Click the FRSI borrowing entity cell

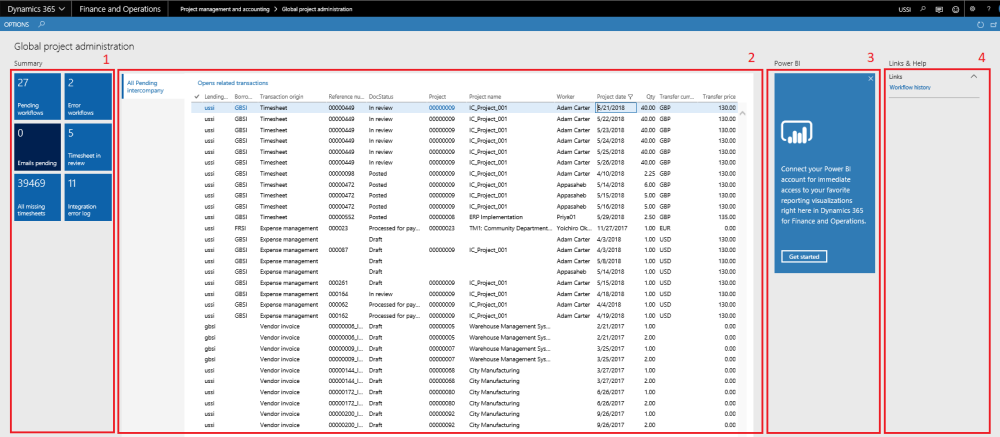click(240, 228)
